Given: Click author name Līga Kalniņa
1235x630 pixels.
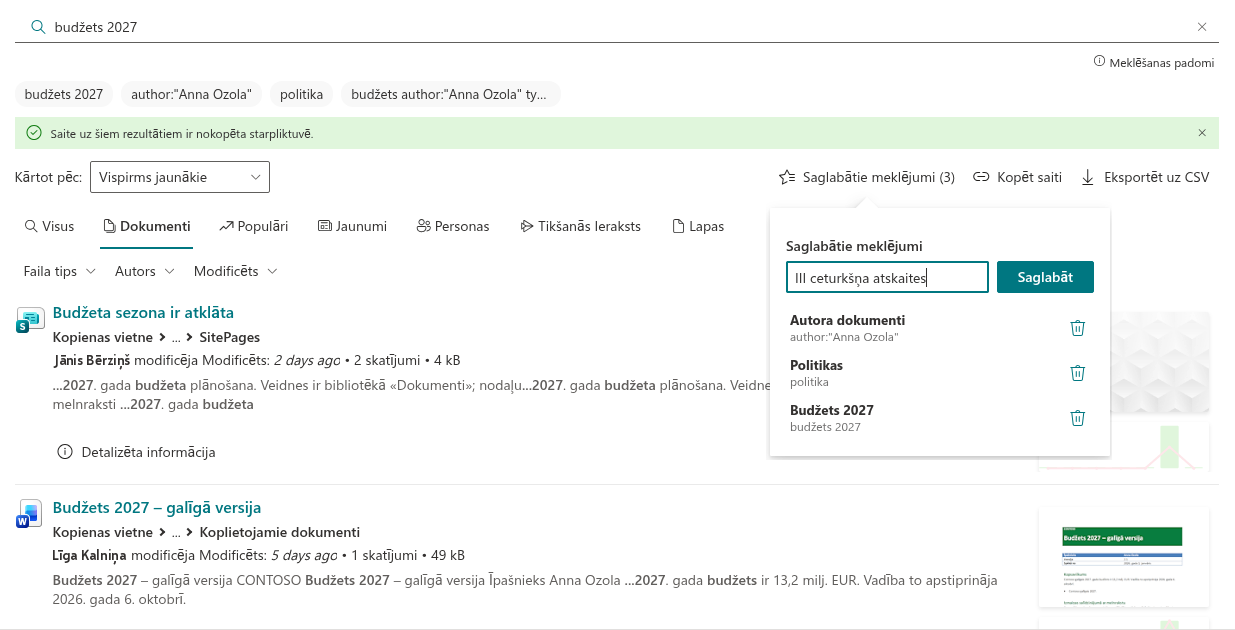Looking at the screenshot, I should pos(90,555).
